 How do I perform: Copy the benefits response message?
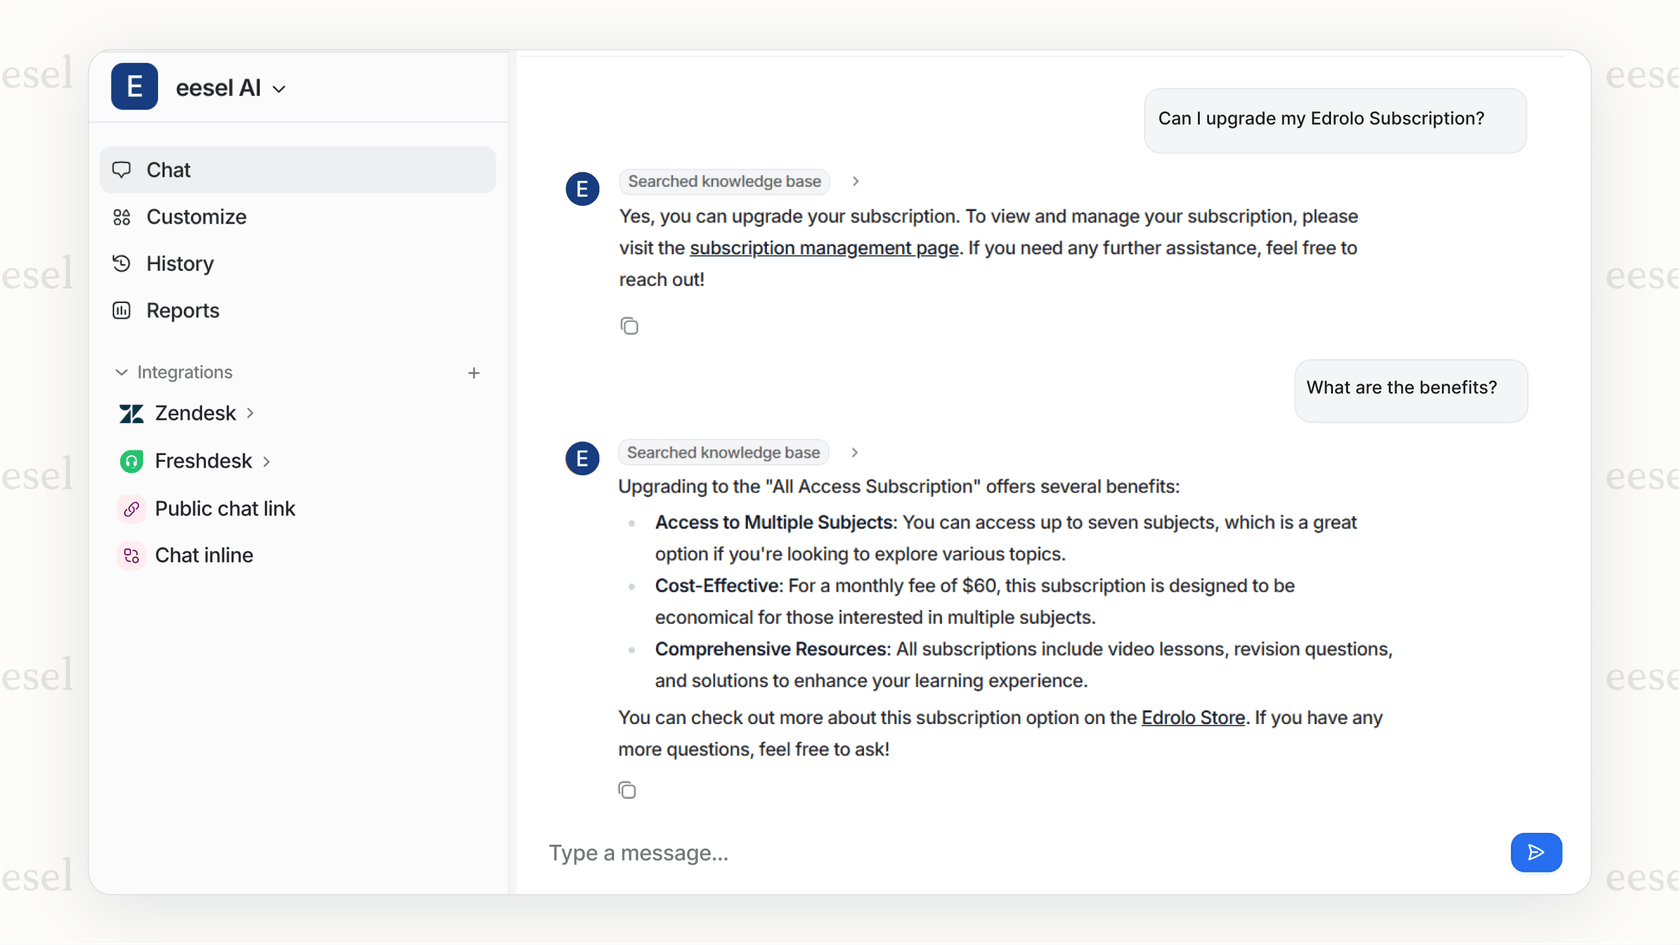coord(628,789)
